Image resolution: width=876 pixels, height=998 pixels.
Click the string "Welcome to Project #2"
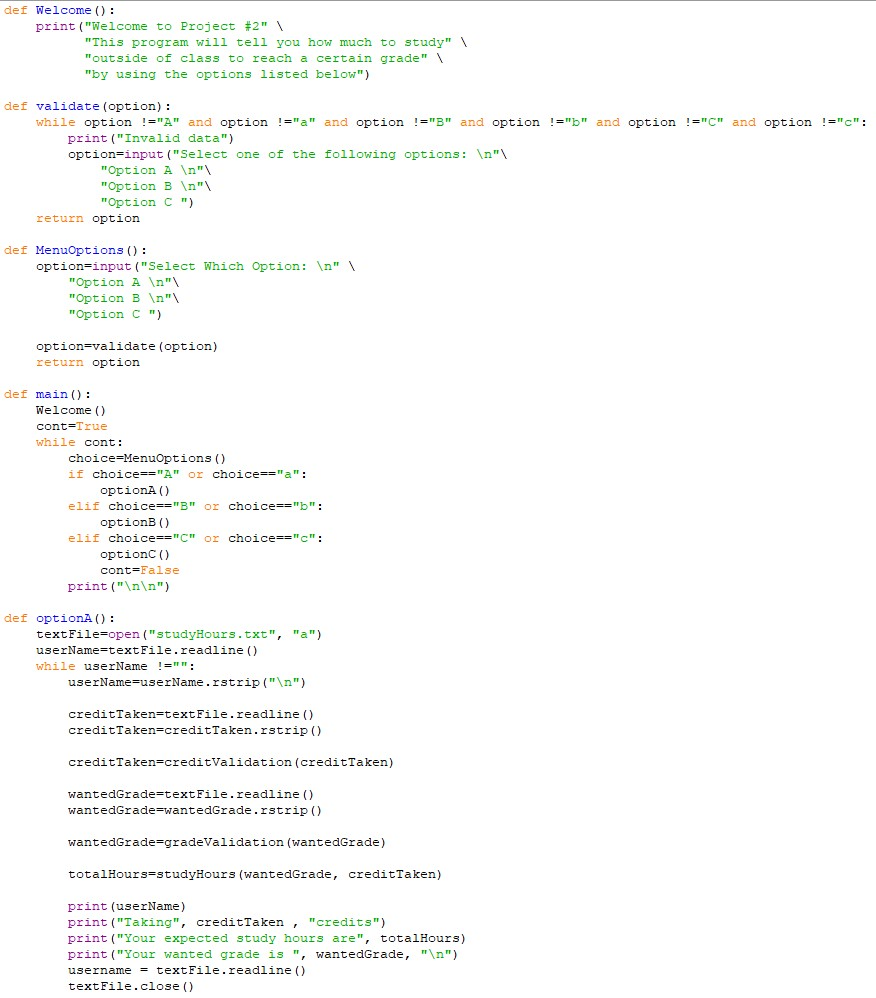pyautogui.click(x=176, y=26)
